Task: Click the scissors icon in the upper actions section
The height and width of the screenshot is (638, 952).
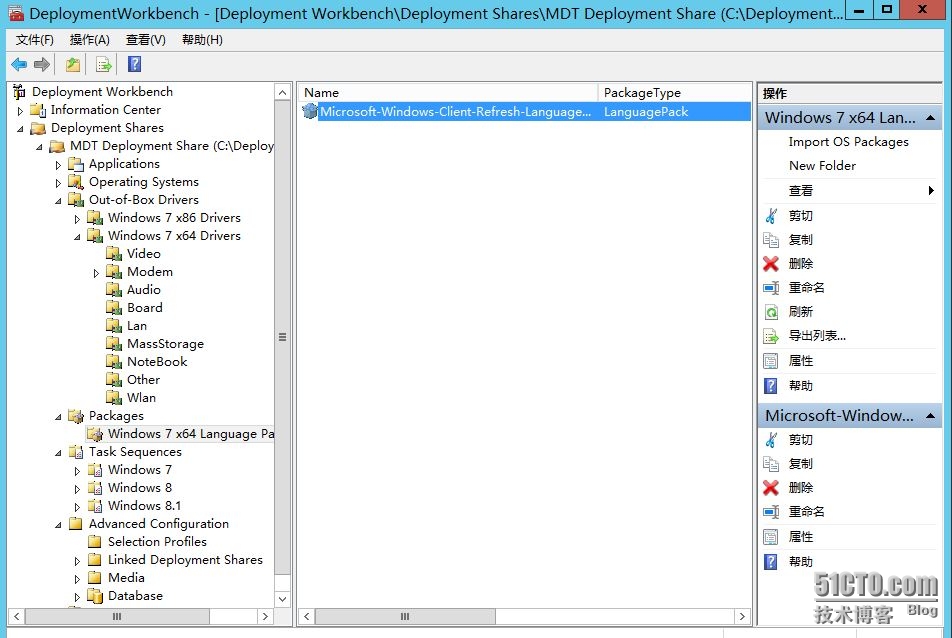Action: click(771, 215)
